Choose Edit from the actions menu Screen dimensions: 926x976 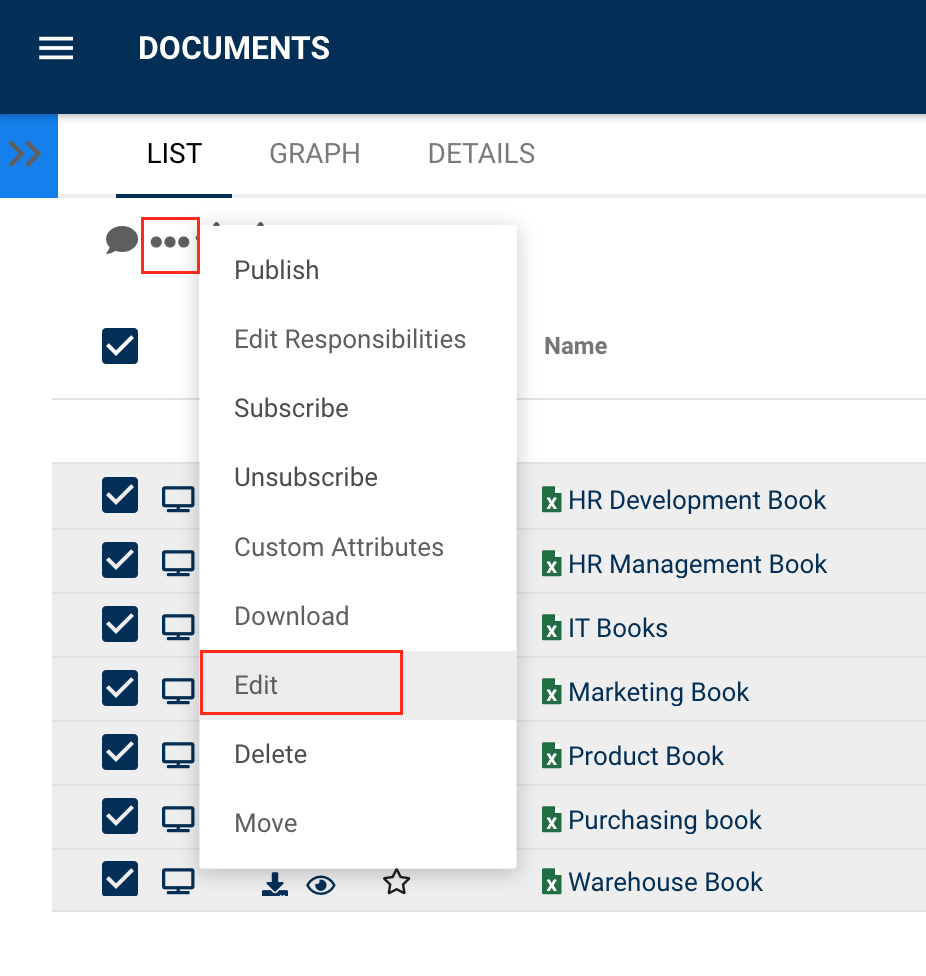coord(257,685)
